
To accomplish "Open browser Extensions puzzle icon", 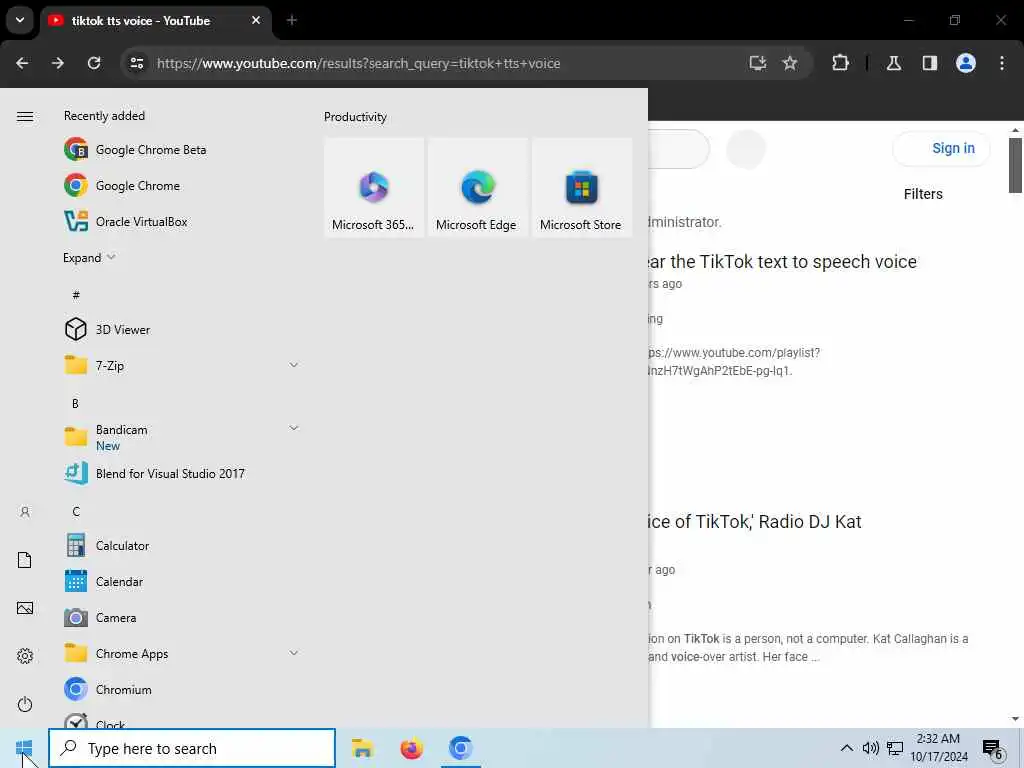I will point(840,63).
